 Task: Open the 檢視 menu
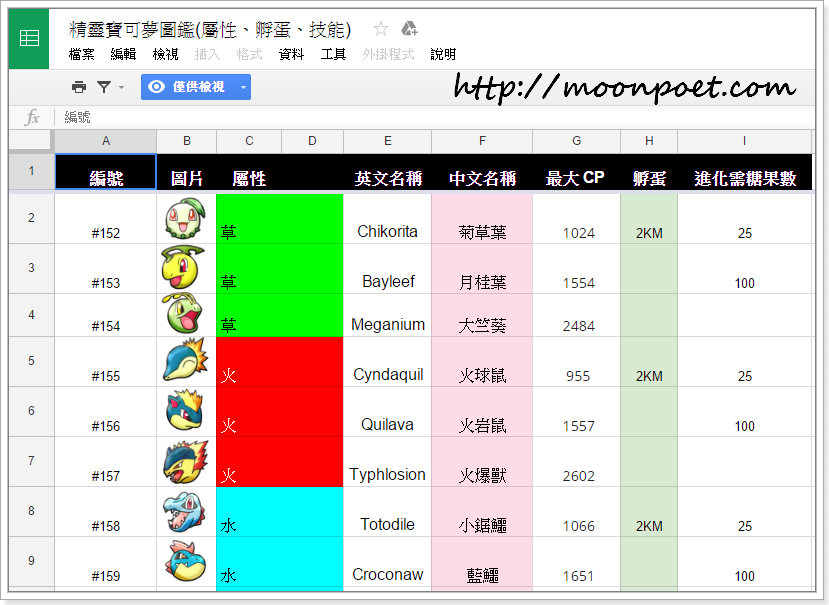165,54
